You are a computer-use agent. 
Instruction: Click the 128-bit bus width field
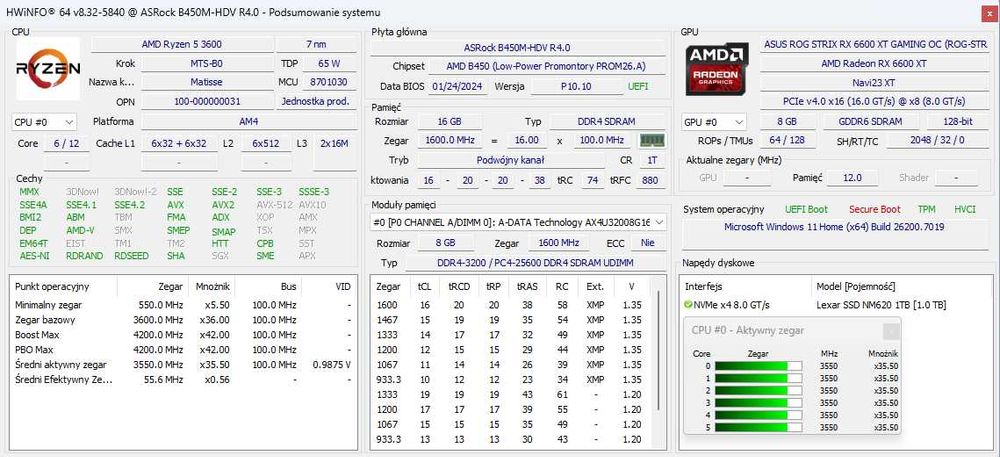[x=958, y=121]
